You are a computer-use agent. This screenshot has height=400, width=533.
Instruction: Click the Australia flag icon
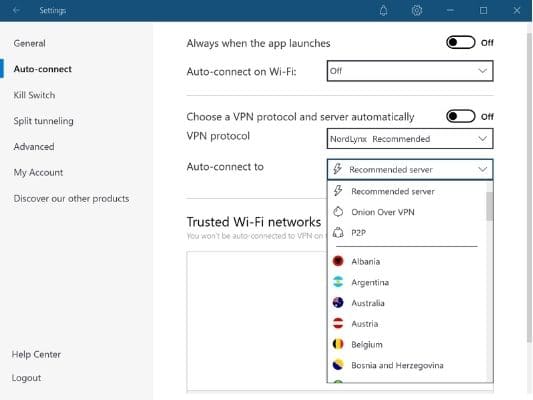point(338,302)
